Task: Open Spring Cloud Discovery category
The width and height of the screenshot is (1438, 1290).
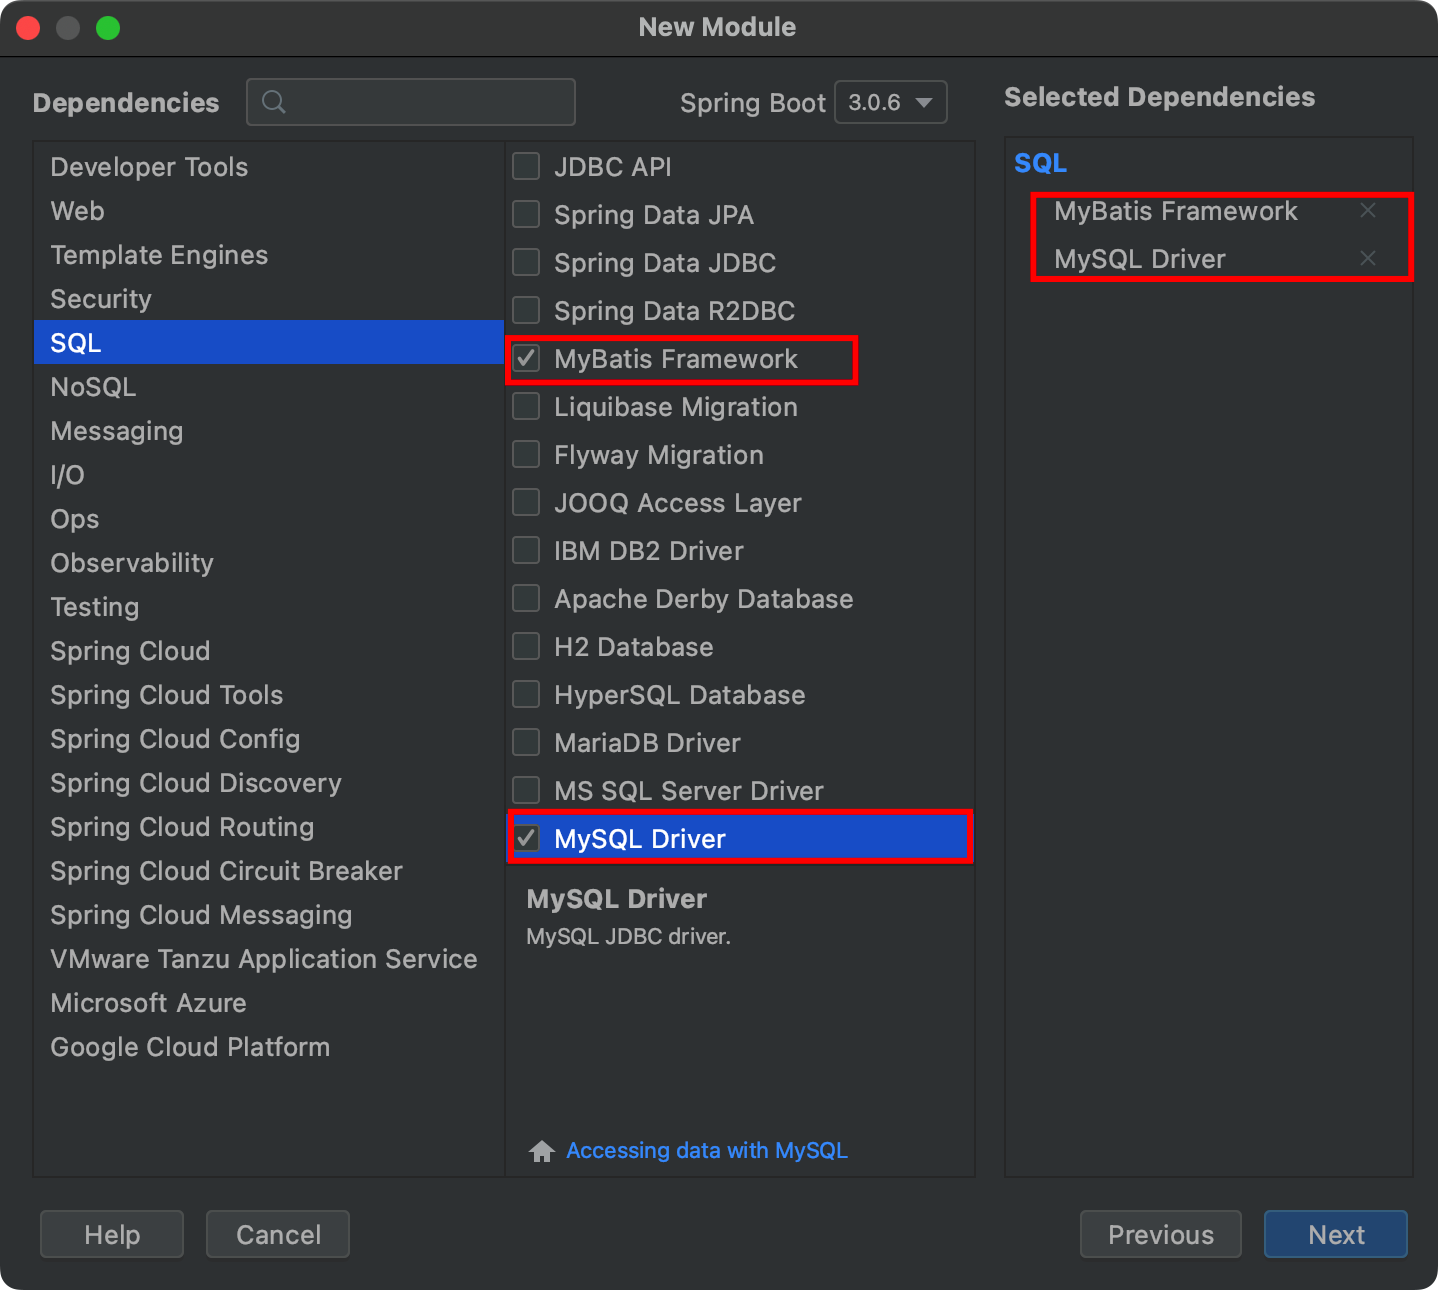Action: 268,783
